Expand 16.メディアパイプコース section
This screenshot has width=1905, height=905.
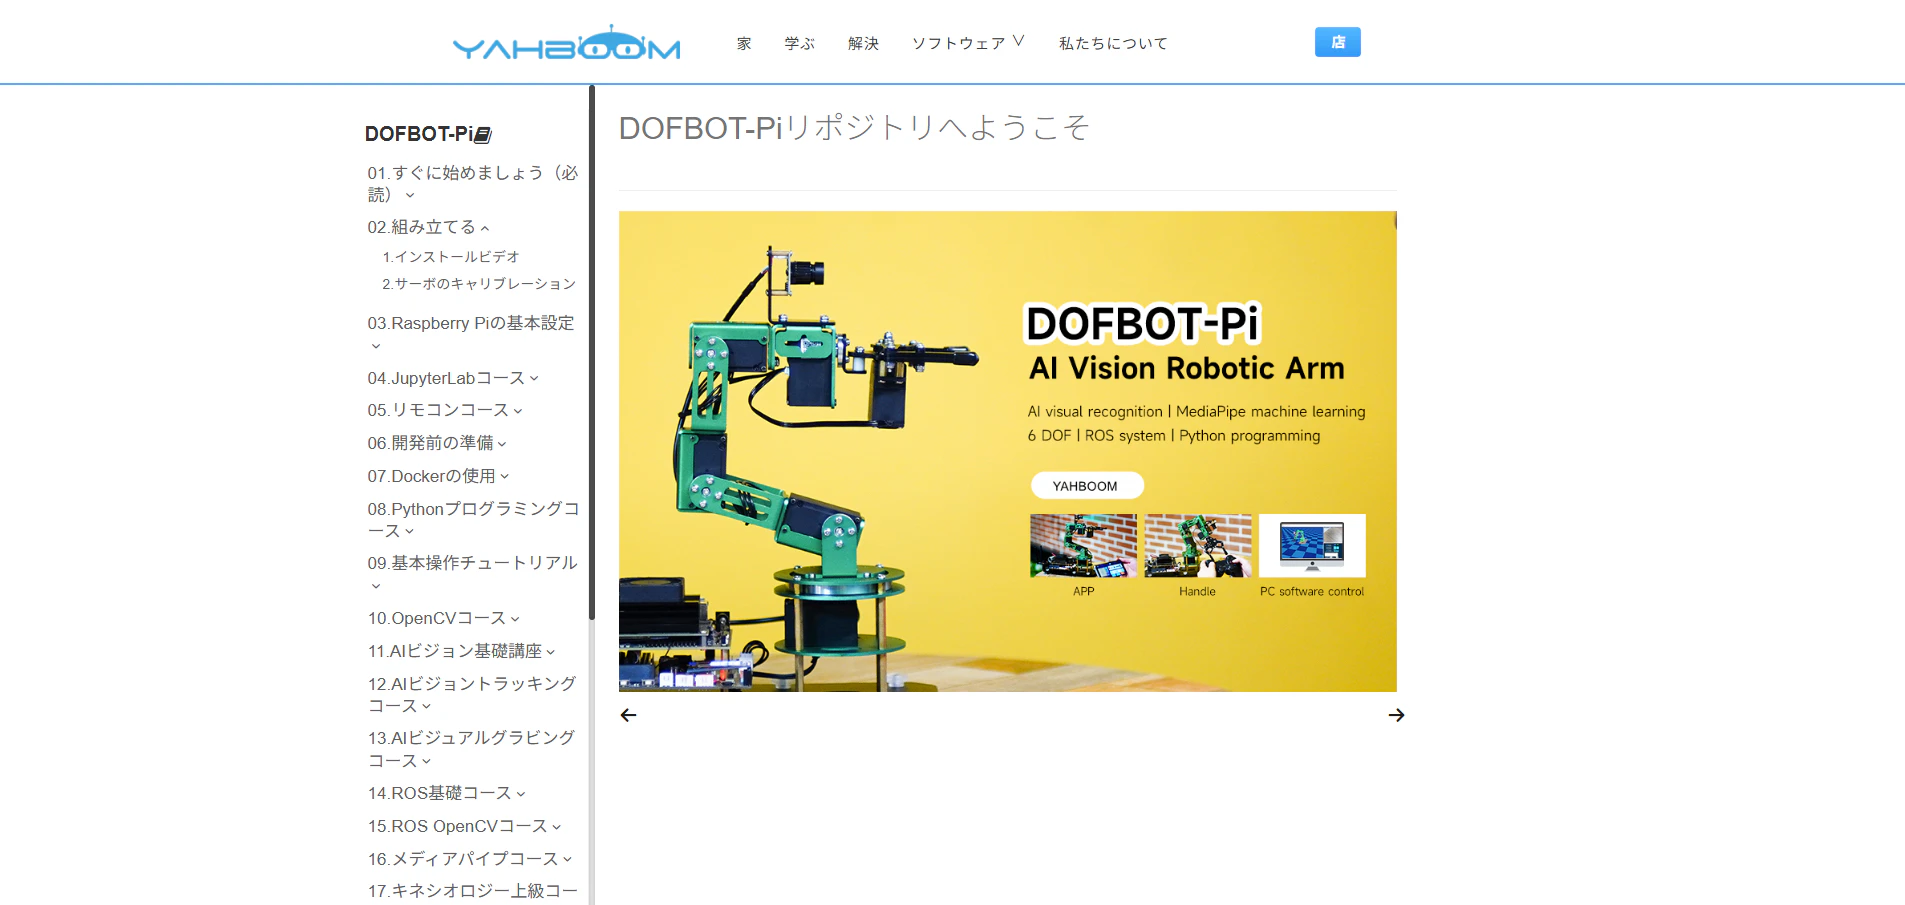coord(470,859)
